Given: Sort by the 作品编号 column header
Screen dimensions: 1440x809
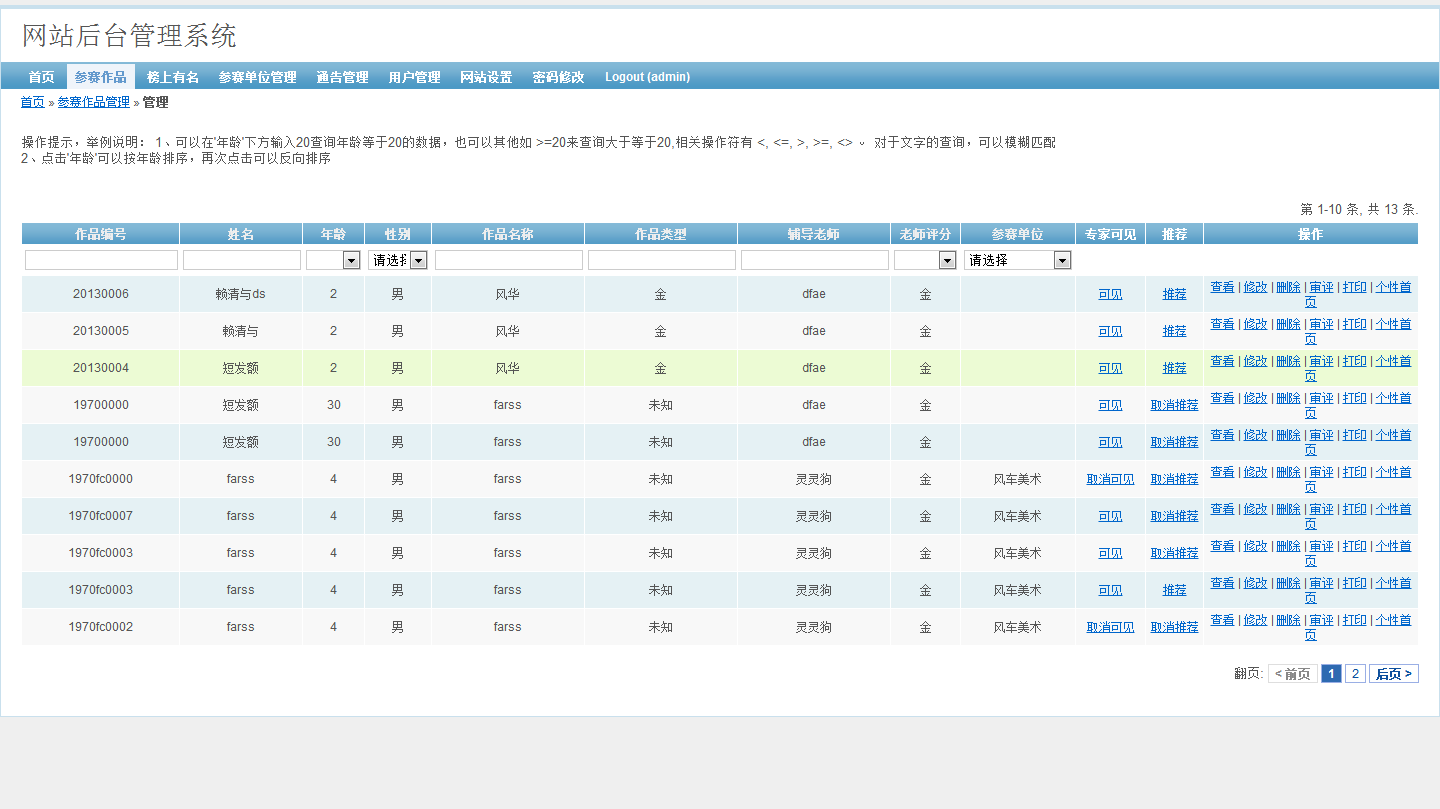Looking at the screenshot, I should tap(101, 234).
